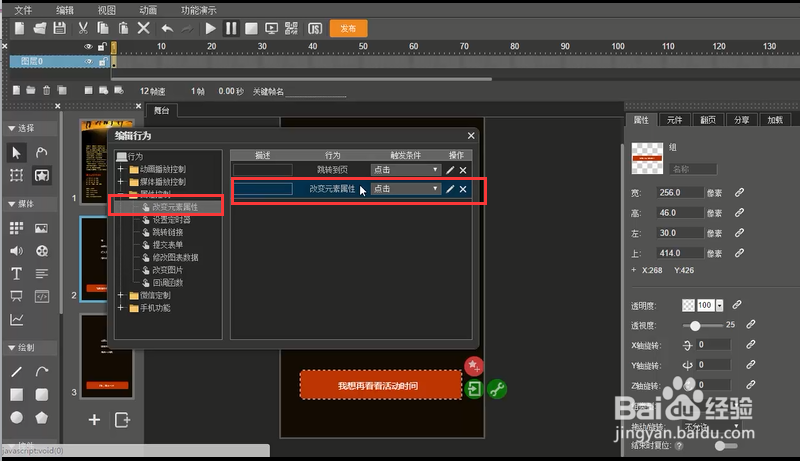Image resolution: width=800 pixels, height=461 pixels.
Task: Open the 编辑 menu
Action: [65, 10]
